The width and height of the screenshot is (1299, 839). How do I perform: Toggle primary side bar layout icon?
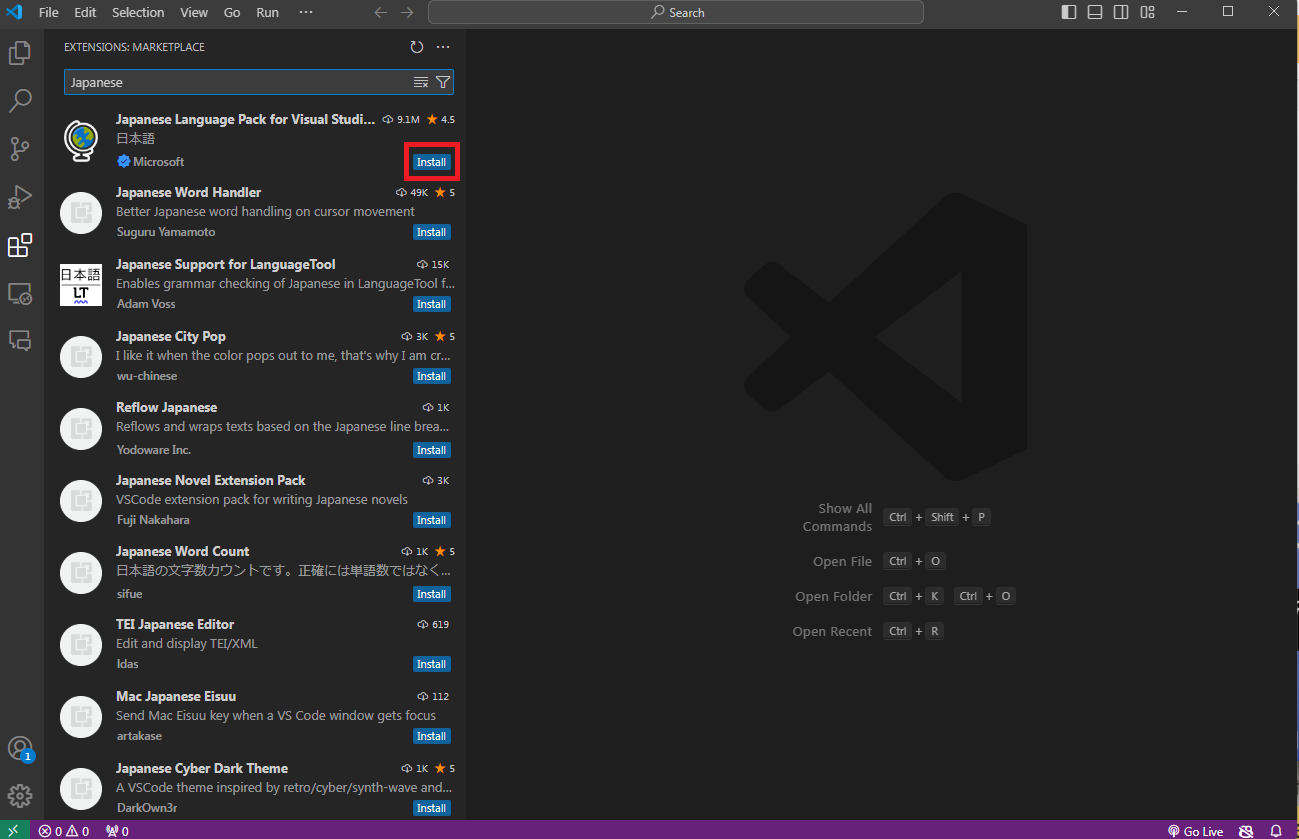1069,12
